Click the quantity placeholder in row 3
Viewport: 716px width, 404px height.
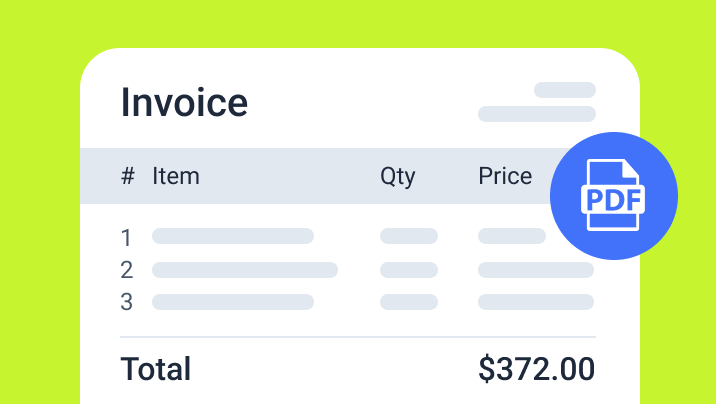[409, 302]
